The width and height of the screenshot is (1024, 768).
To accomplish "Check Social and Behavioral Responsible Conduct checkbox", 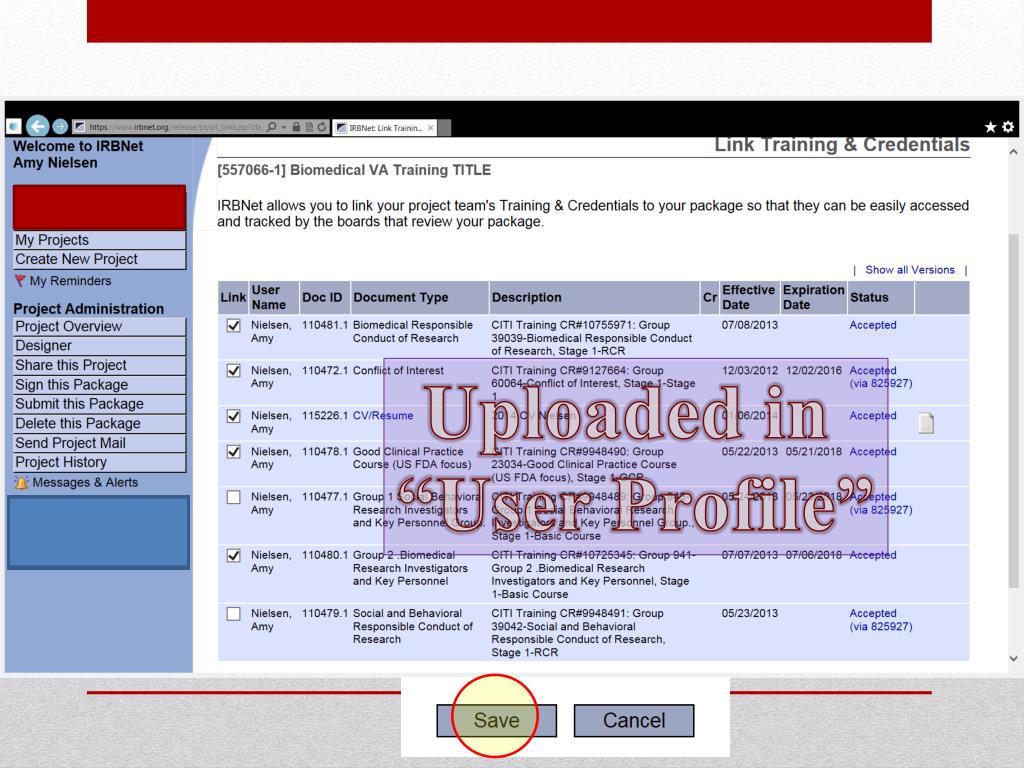I will pyautogui.click(x=233, y=614).
